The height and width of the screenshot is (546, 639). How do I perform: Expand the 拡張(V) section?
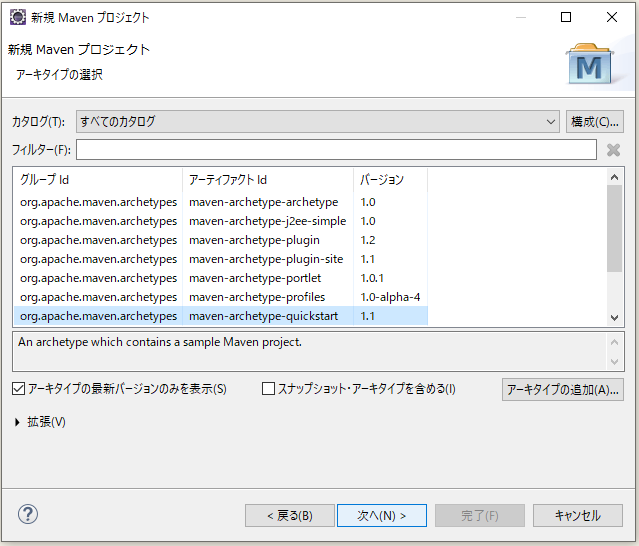17,422
